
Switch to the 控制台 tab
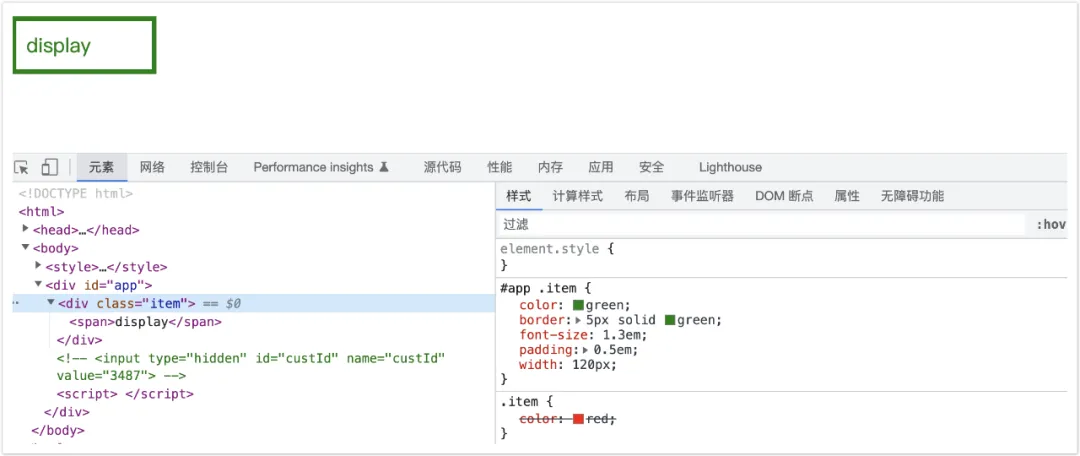[x=209, y=167]
